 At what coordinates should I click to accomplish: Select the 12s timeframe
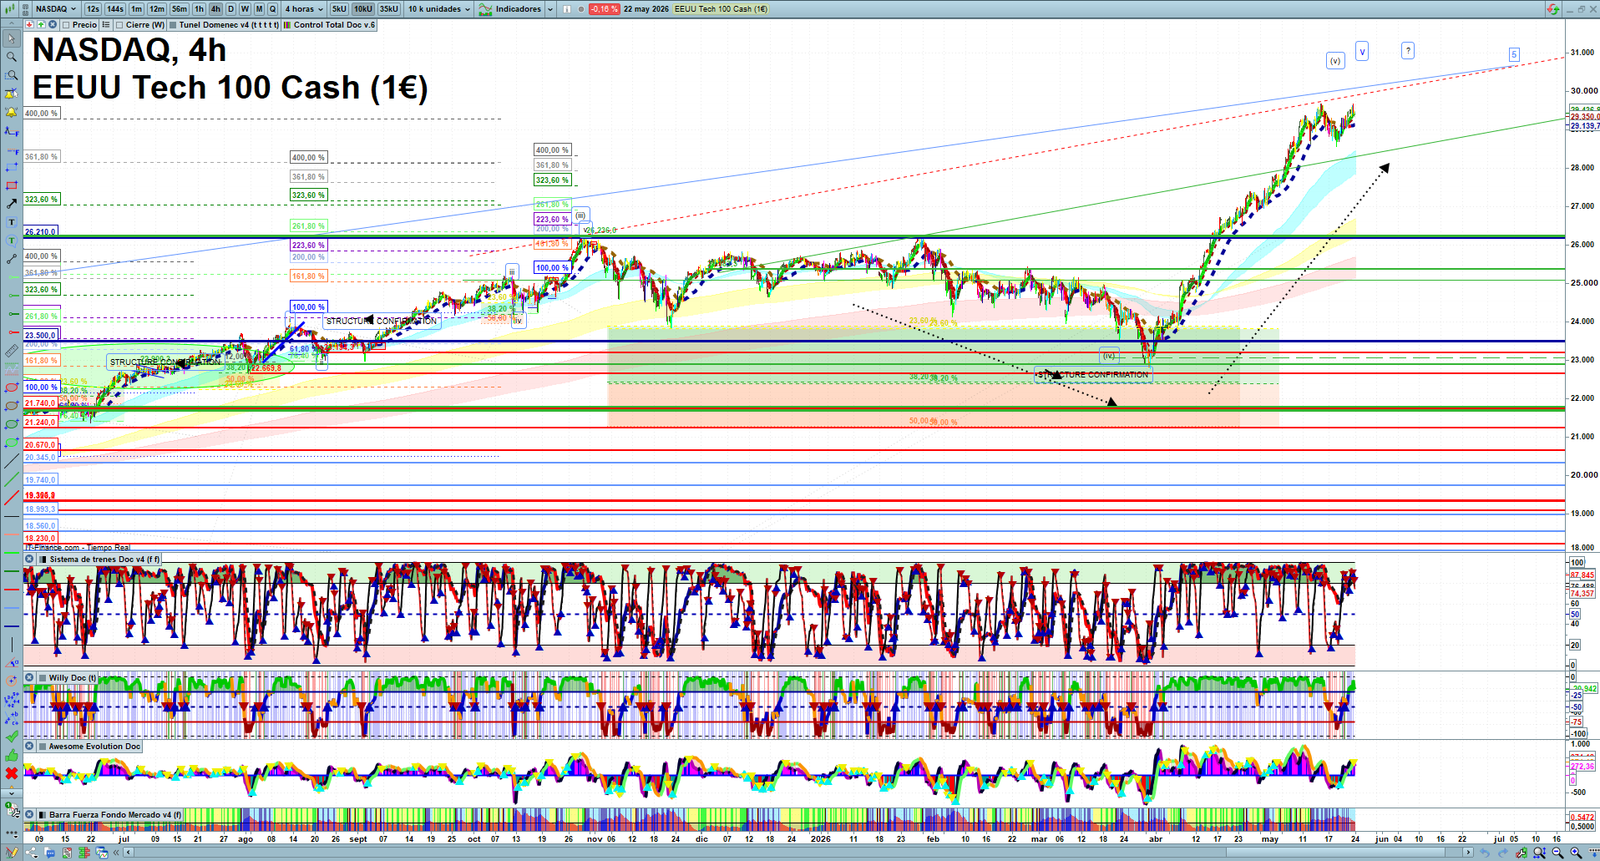coord(93,9)
